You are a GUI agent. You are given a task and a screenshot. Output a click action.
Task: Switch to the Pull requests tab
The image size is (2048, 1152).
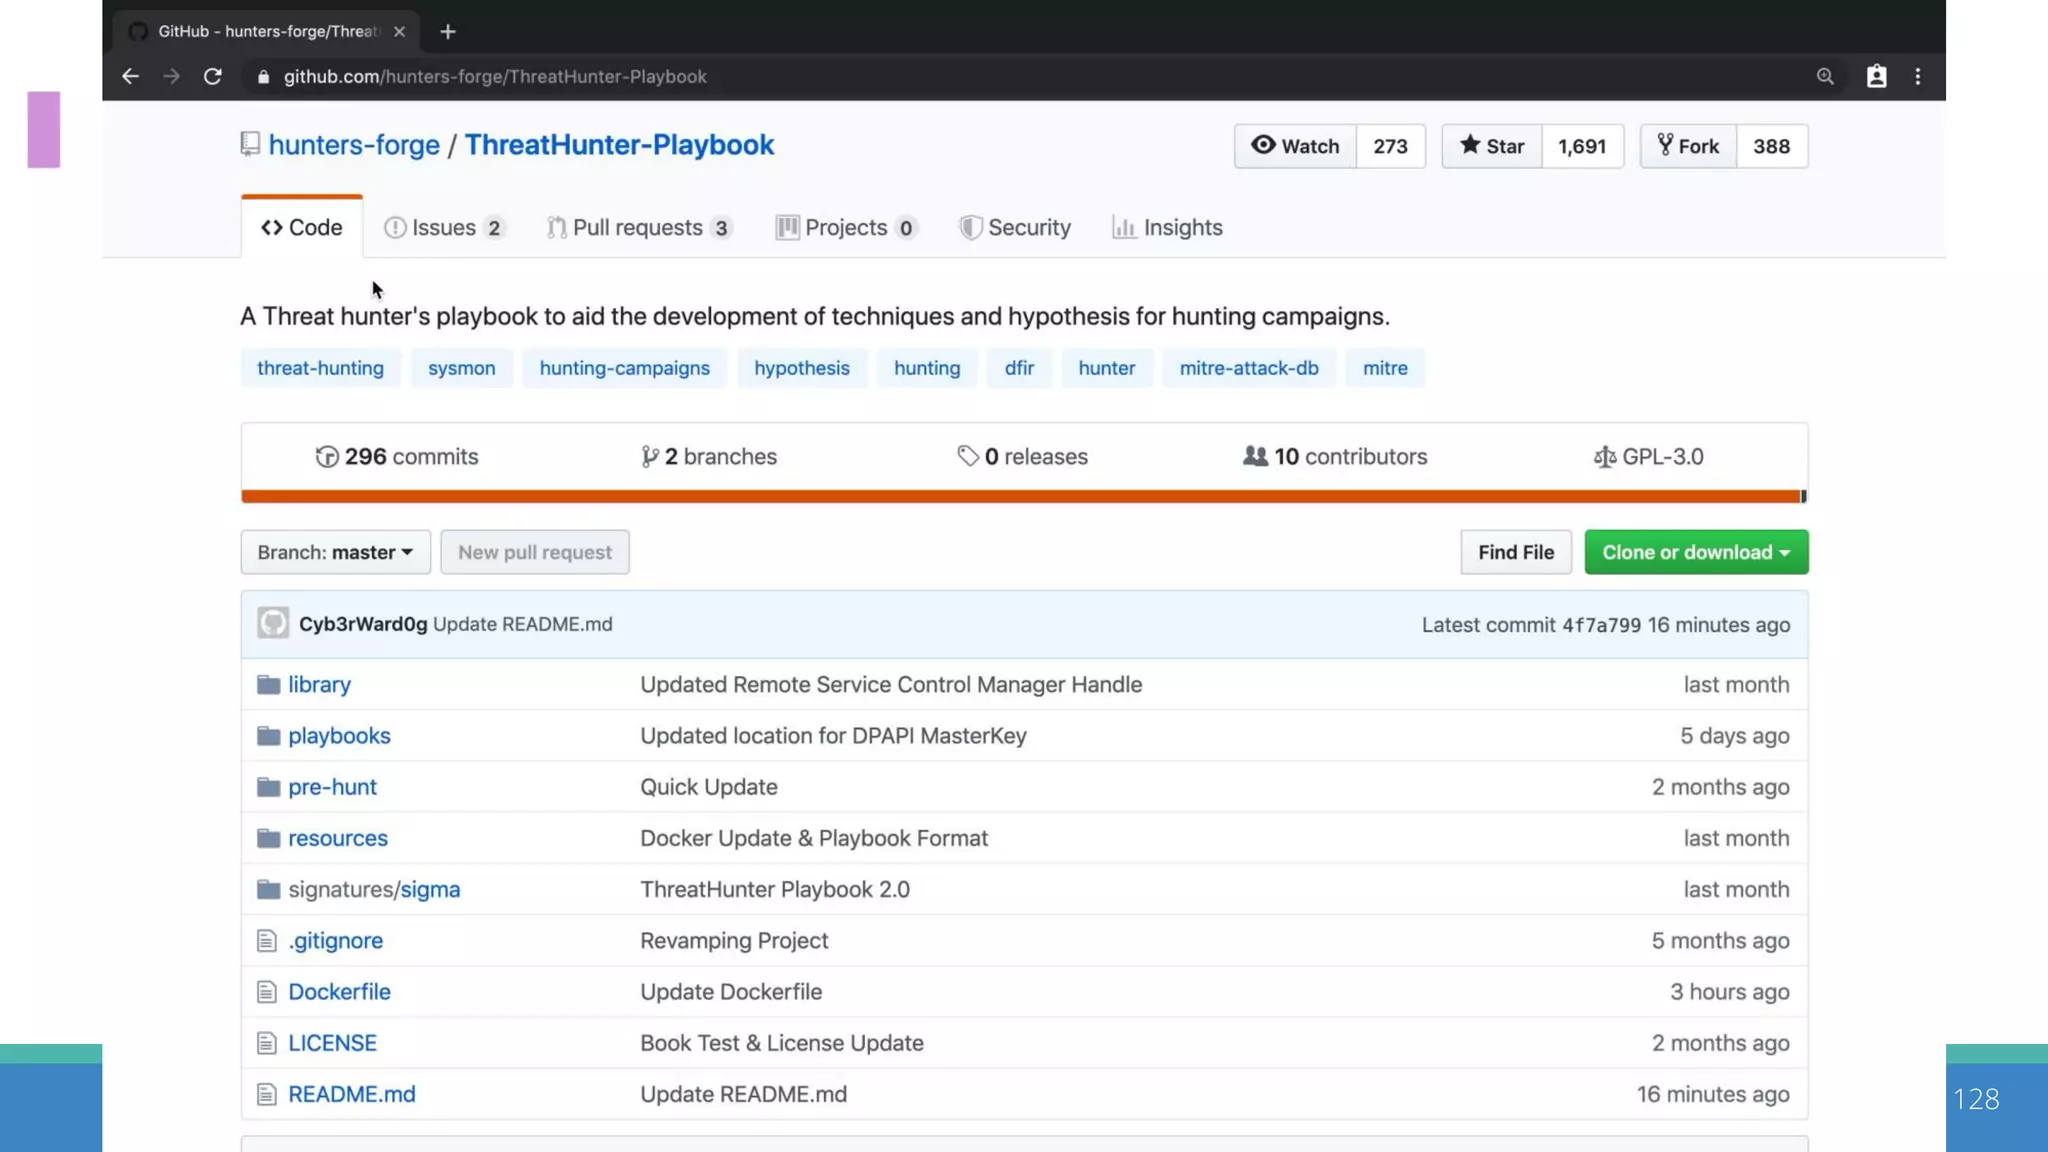(x=638, y=228)
